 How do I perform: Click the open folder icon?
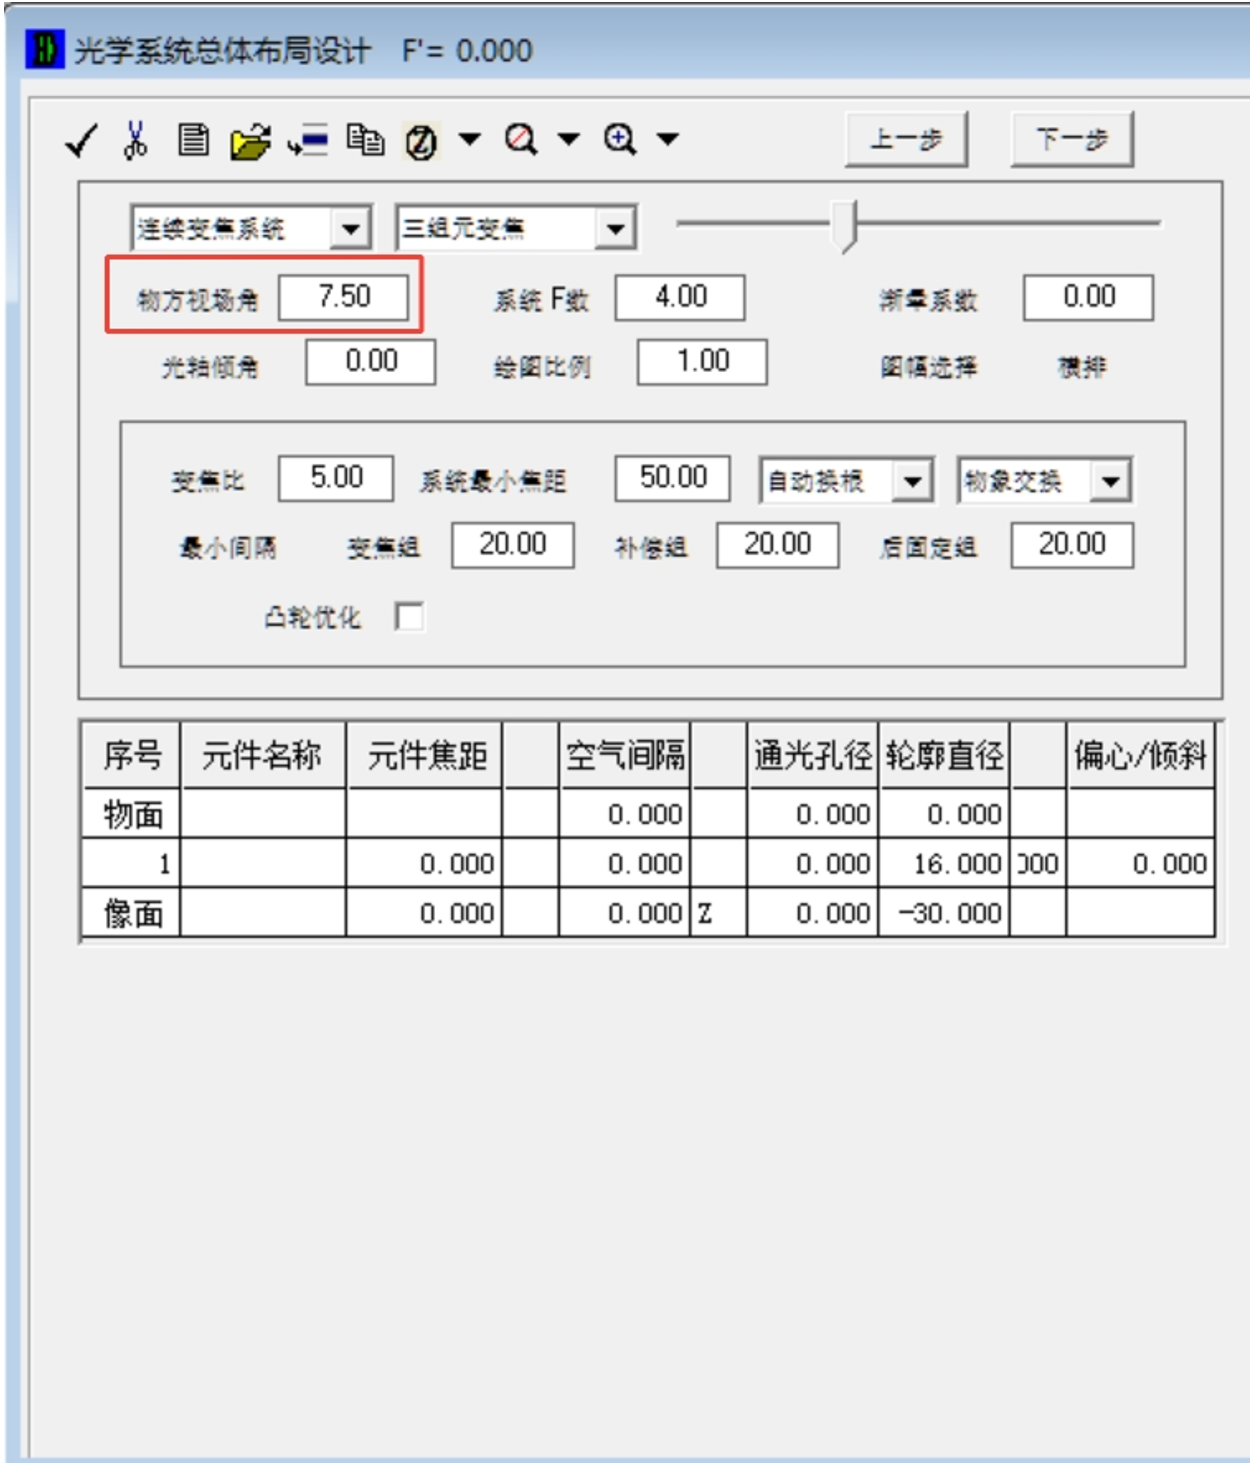[x=250, y=142]
